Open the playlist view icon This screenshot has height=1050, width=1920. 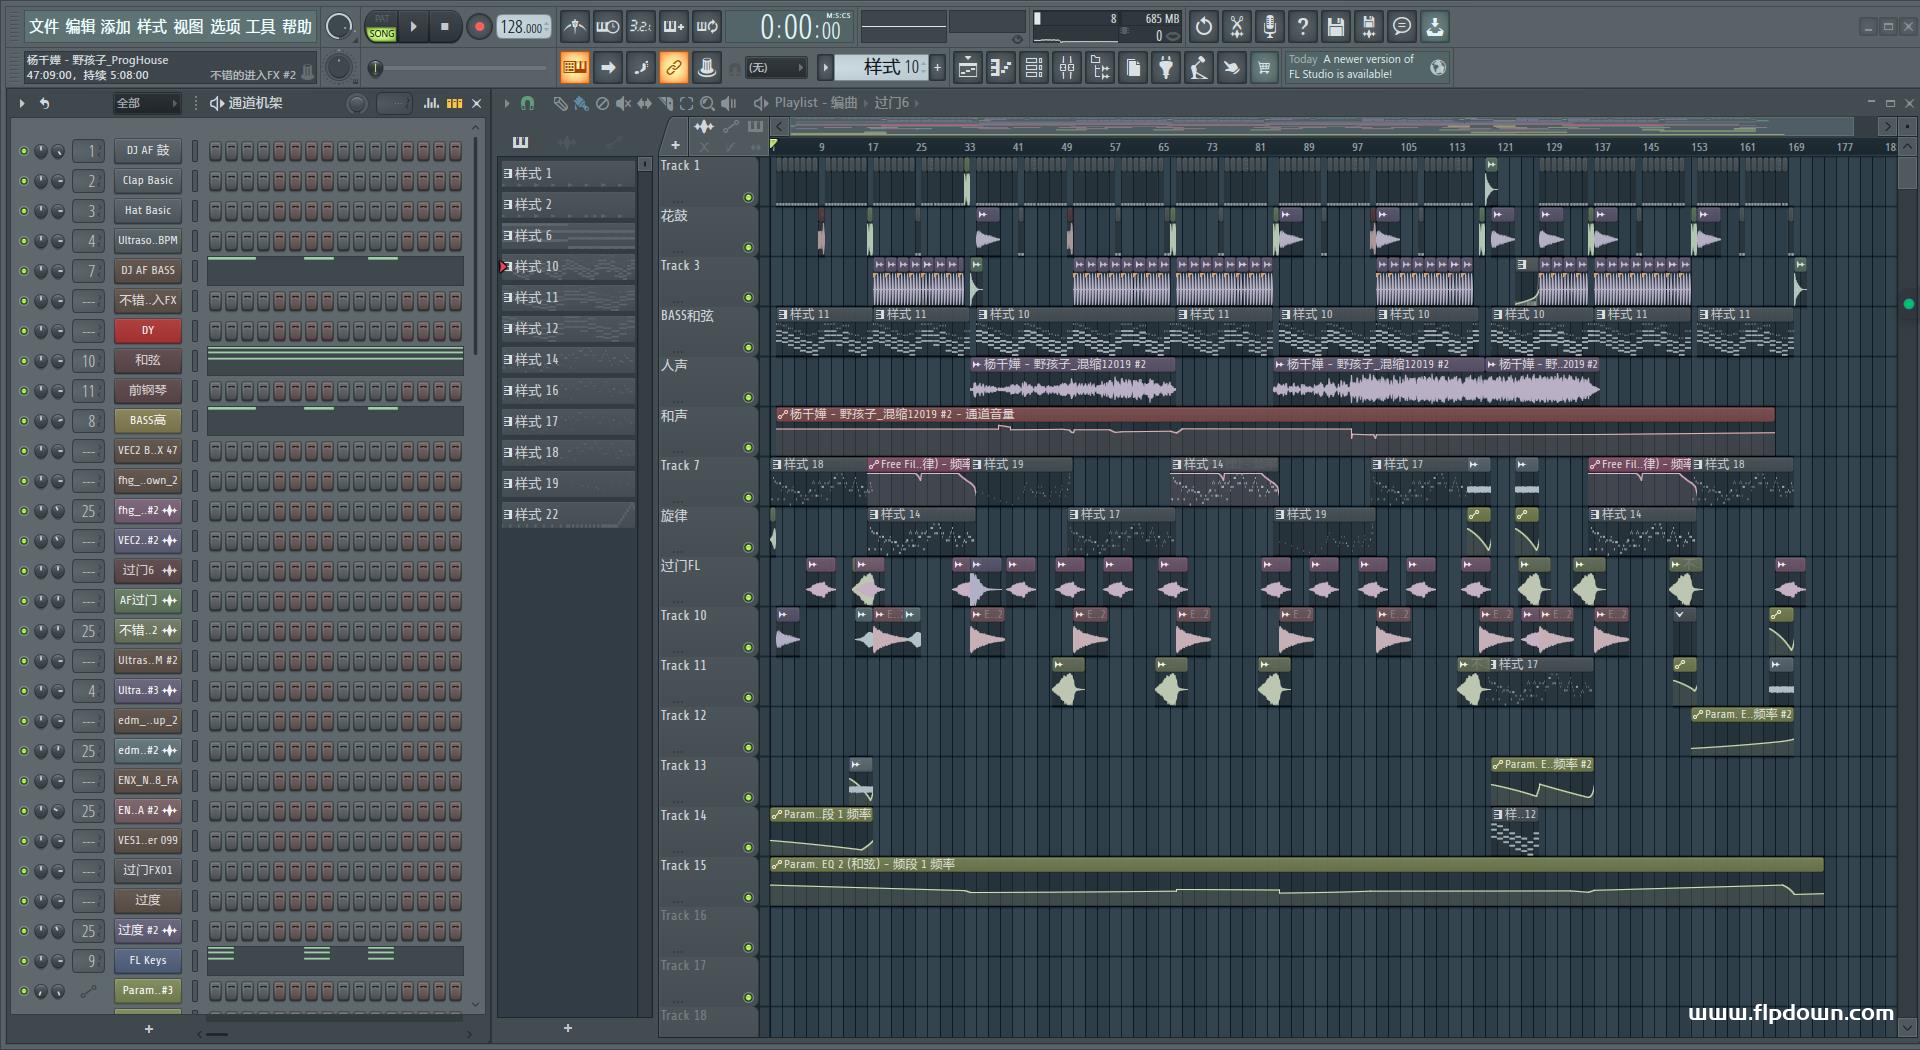[x=968, y=68]
